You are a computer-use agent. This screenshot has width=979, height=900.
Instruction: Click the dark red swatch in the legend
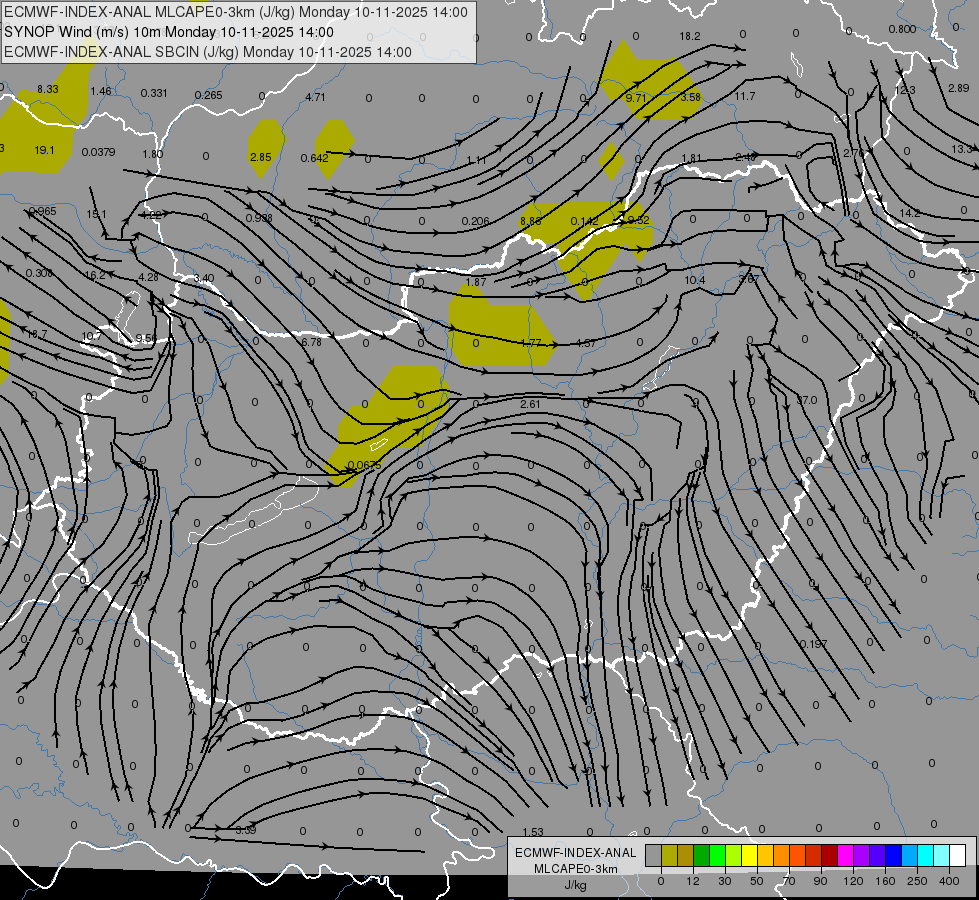coord(829,856)
